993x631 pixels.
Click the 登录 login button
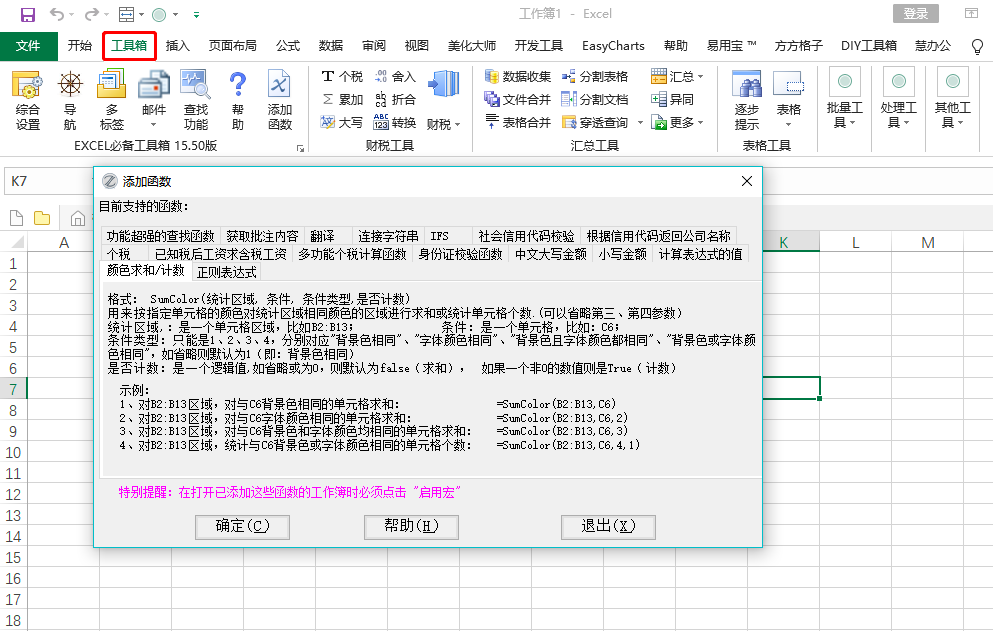point(916,13)
